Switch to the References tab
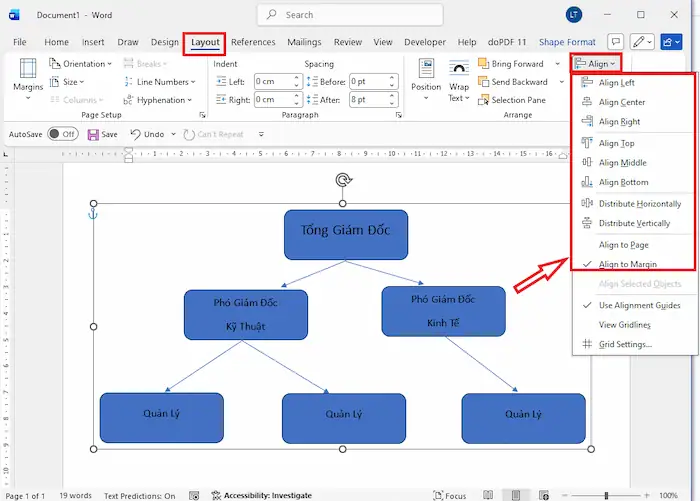700x501 pixels. click(x=253, y=43)
